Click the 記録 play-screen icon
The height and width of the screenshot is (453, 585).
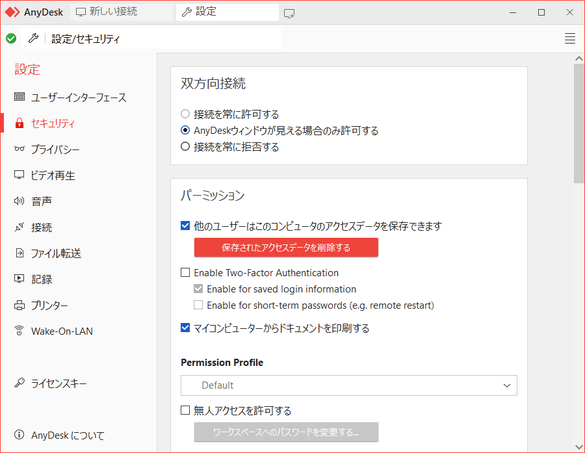pos(19,278)
